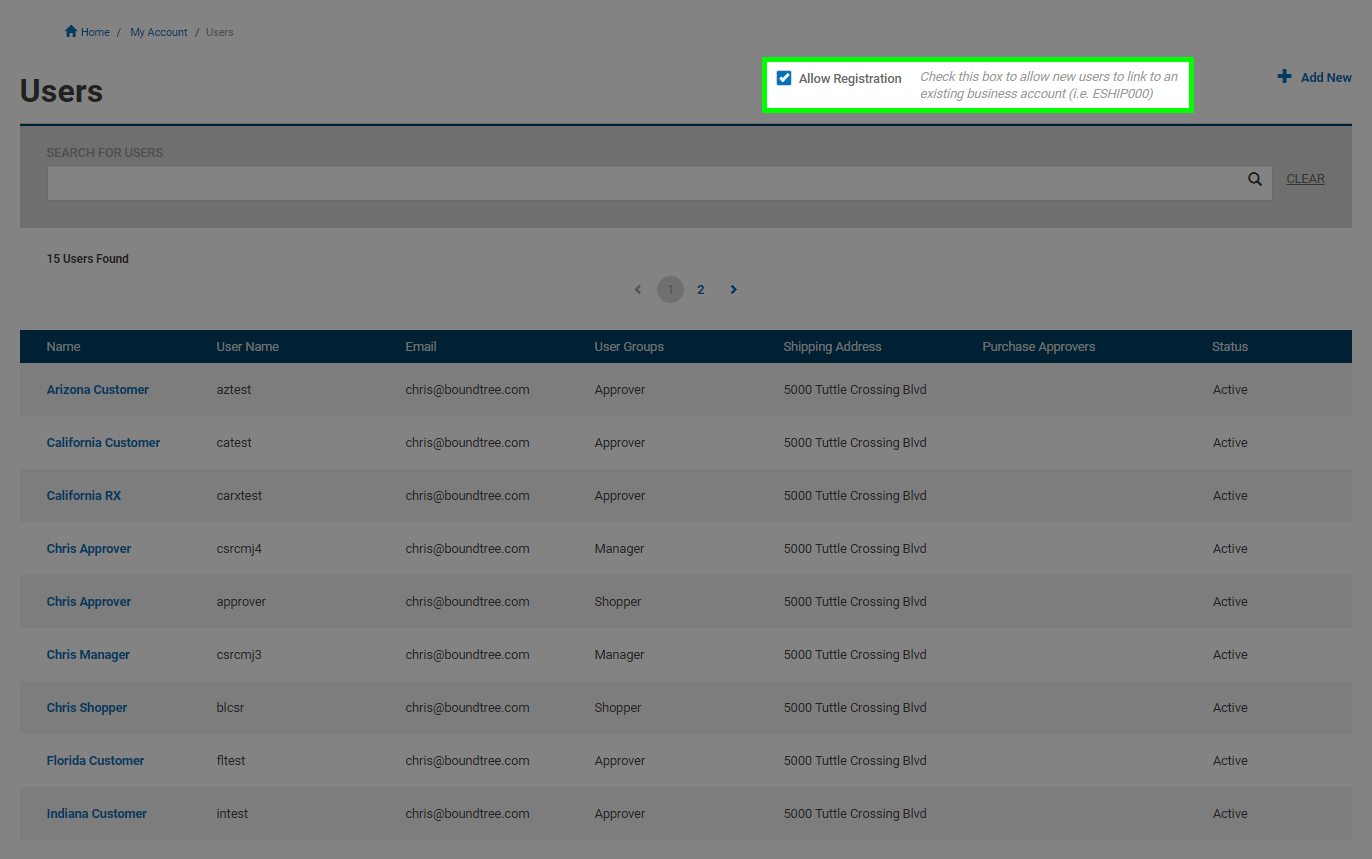Open the Indiana Customer user
This screenshot has height=859, width=1372.
[97, 814]
